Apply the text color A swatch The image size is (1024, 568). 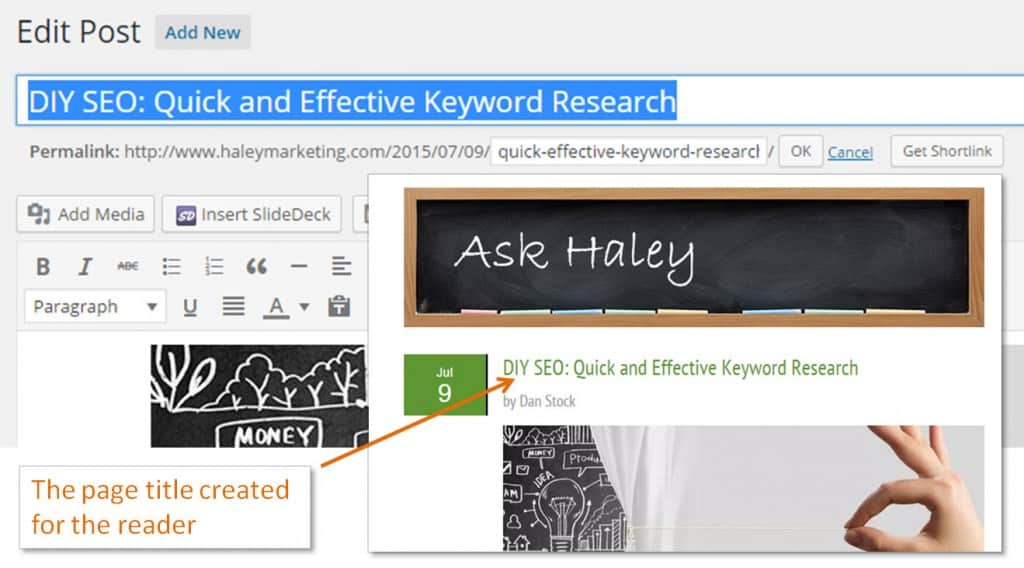276,308
